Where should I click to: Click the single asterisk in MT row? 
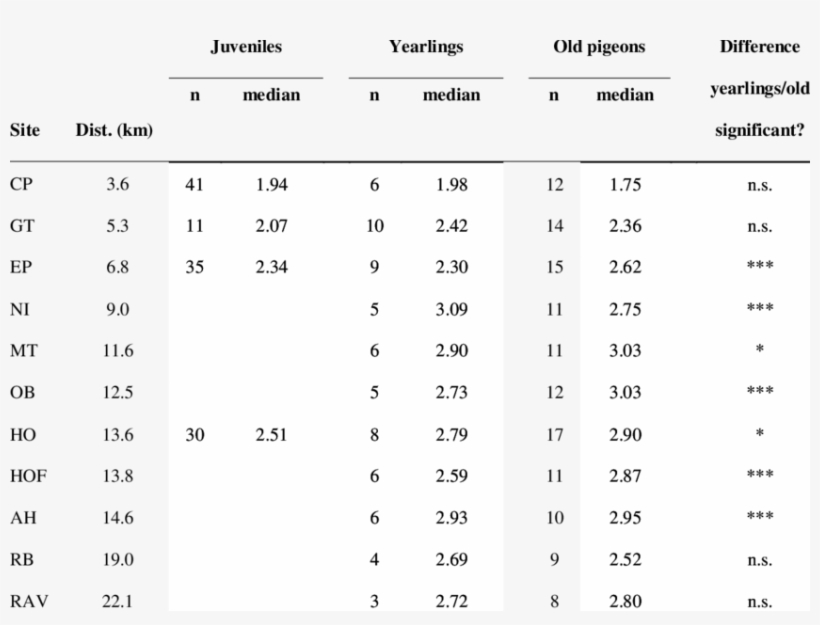coord(760,352)
